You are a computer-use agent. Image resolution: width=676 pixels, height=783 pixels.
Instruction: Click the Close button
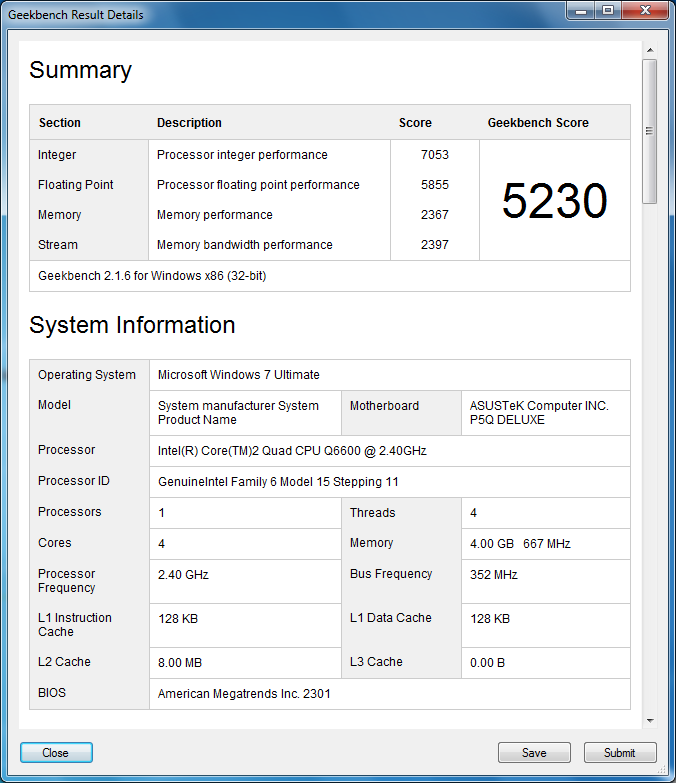tap(56, 753)
